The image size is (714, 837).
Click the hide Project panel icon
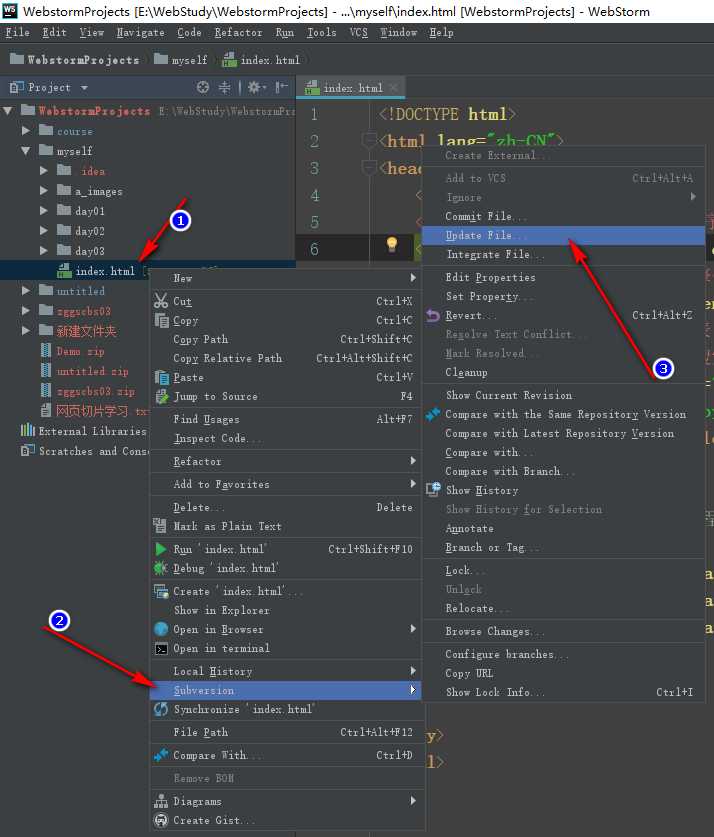281,87
